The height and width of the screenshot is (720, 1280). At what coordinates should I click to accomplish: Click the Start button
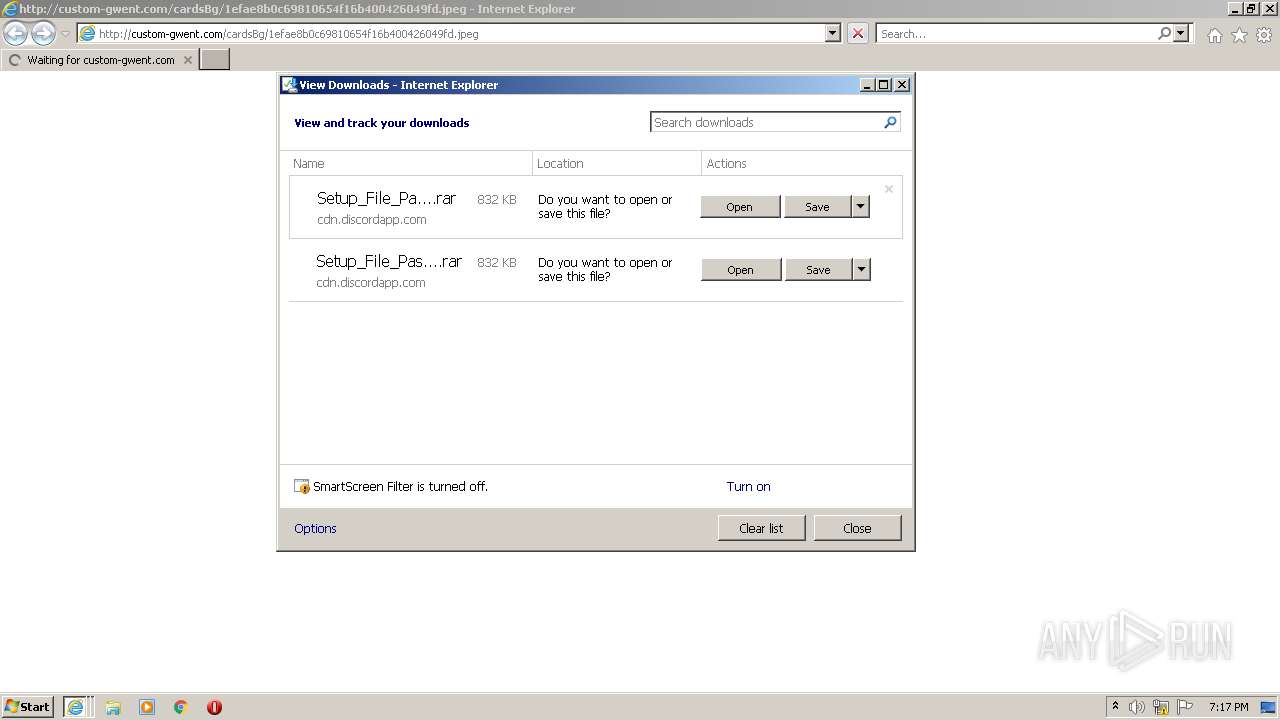[28, 707]
